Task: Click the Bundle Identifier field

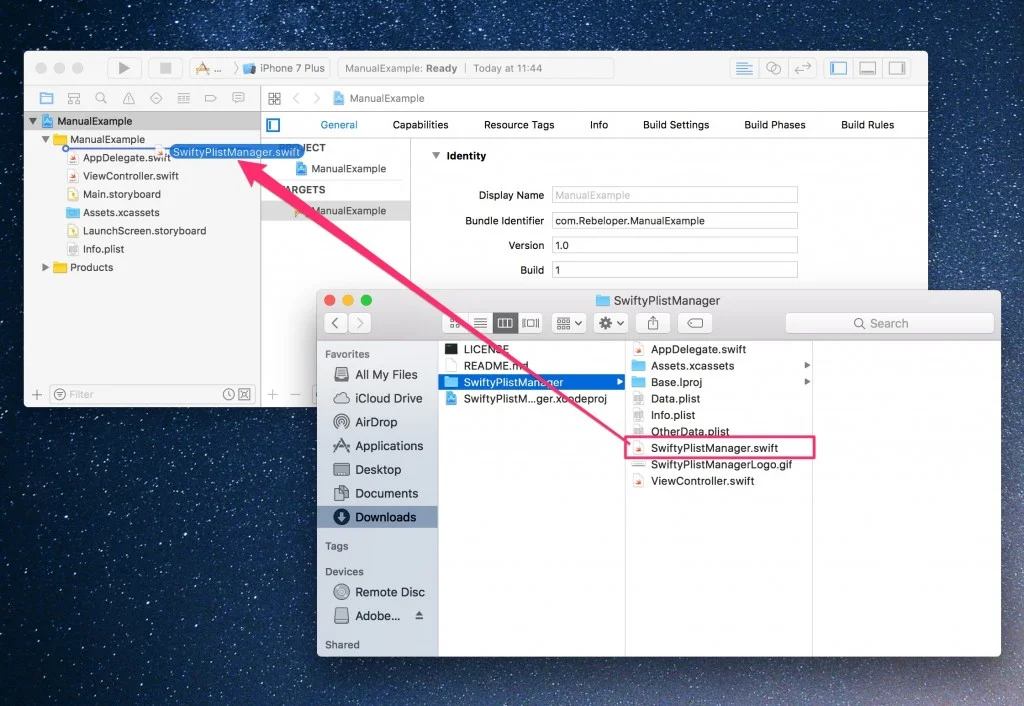Action: point(675,221)
